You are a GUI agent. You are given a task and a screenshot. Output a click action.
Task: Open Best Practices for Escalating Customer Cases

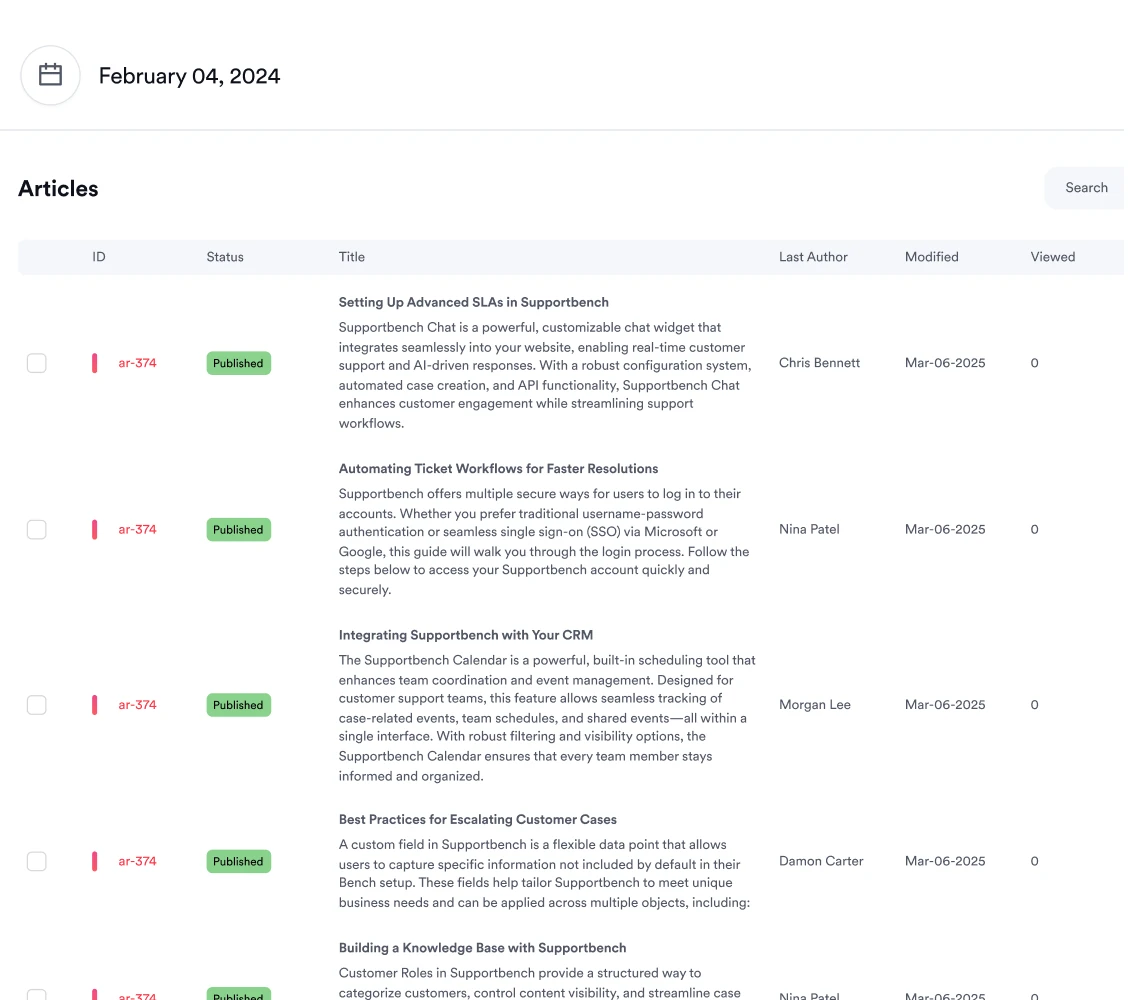[x=477, y=820]
